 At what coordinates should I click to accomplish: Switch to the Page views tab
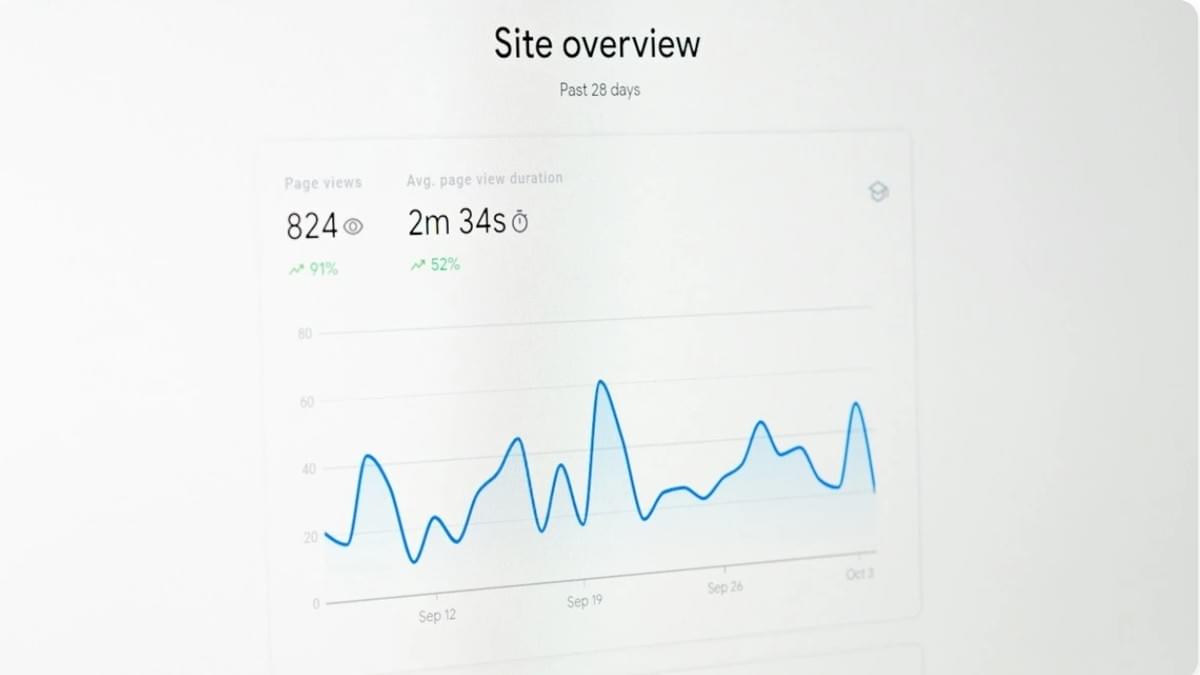pyautogui.click(x=322, y=183)
